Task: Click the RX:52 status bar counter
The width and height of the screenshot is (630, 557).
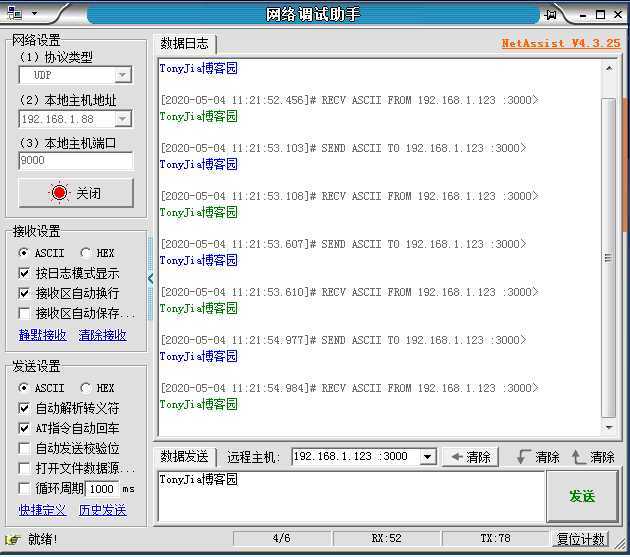Action: coord(387,539)
